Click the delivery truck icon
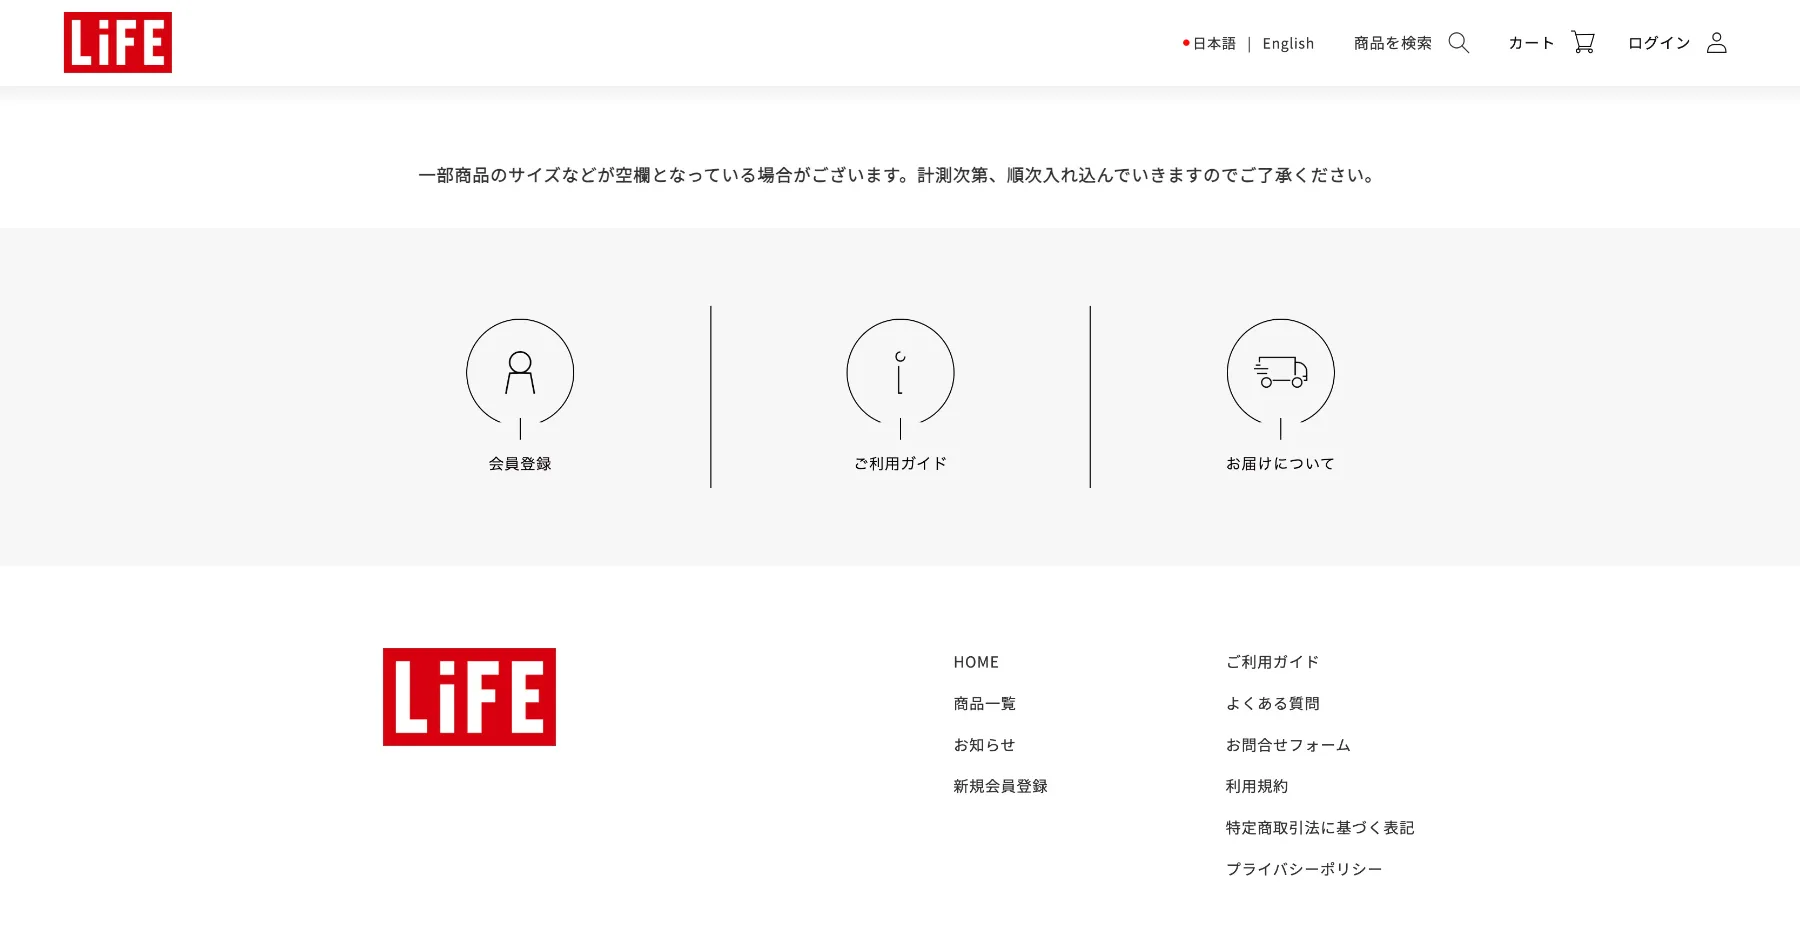Image resolution: width=1800 pixels, height=929 pixels. [1281, 373]
